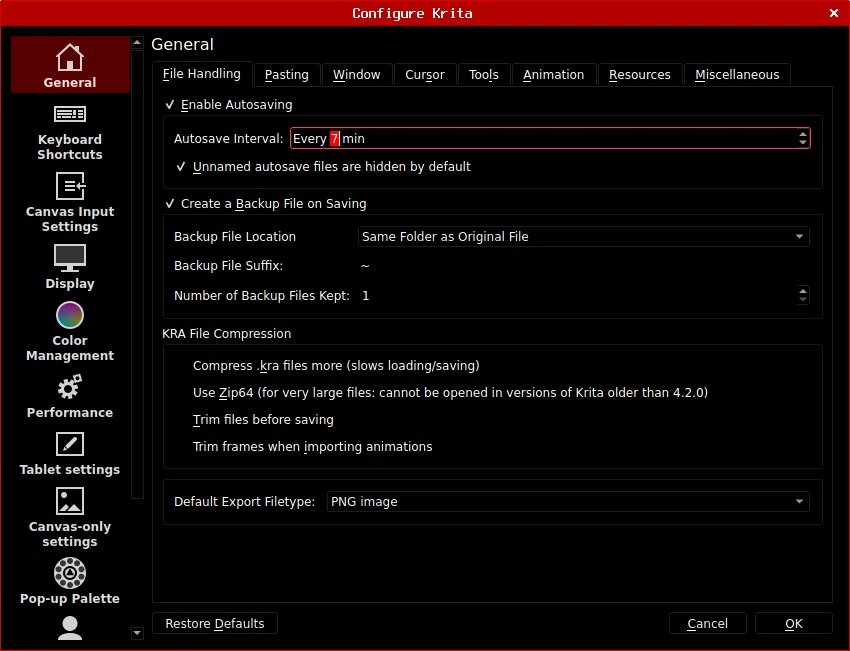Switch to the Cursor tab

[x=425, y=75]
